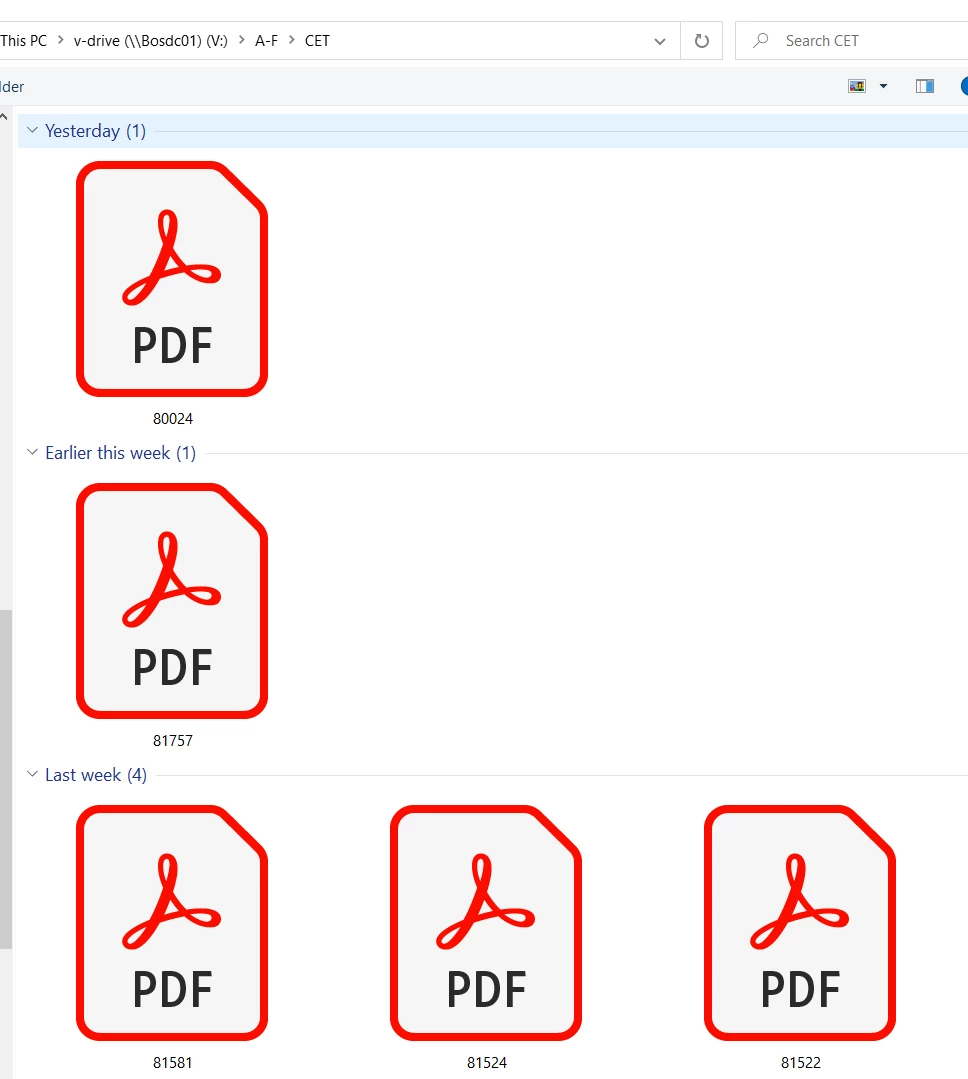Select the 81581 PDF file icon
968x1079 pixels.
(x=172, y=923)
